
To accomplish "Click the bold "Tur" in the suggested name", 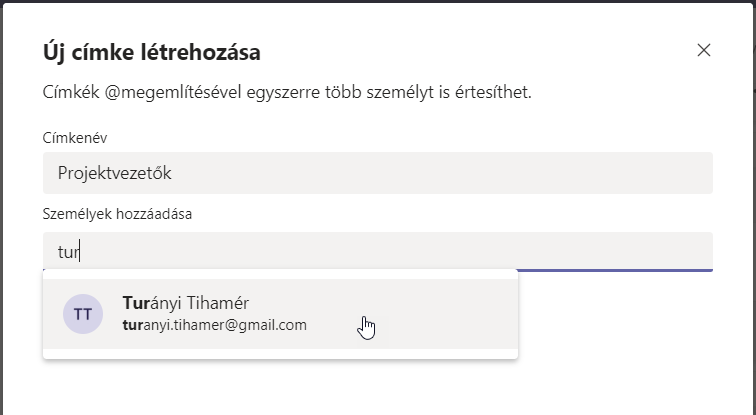I will (135, 302).
